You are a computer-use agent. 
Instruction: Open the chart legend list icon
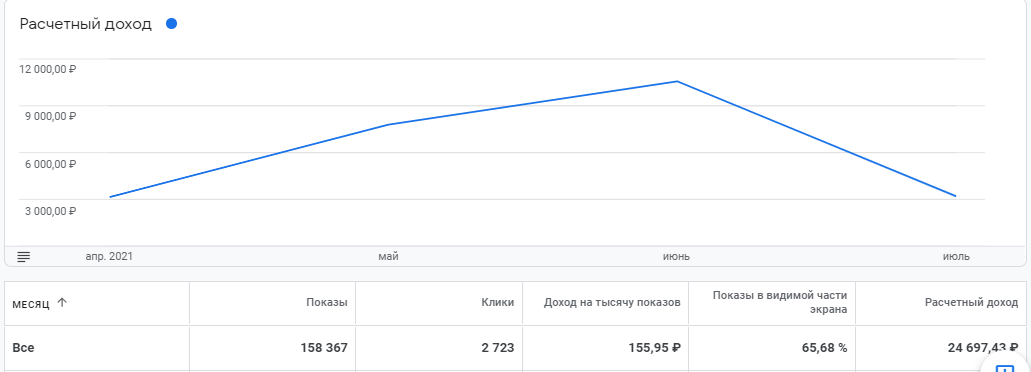(24, 257)
